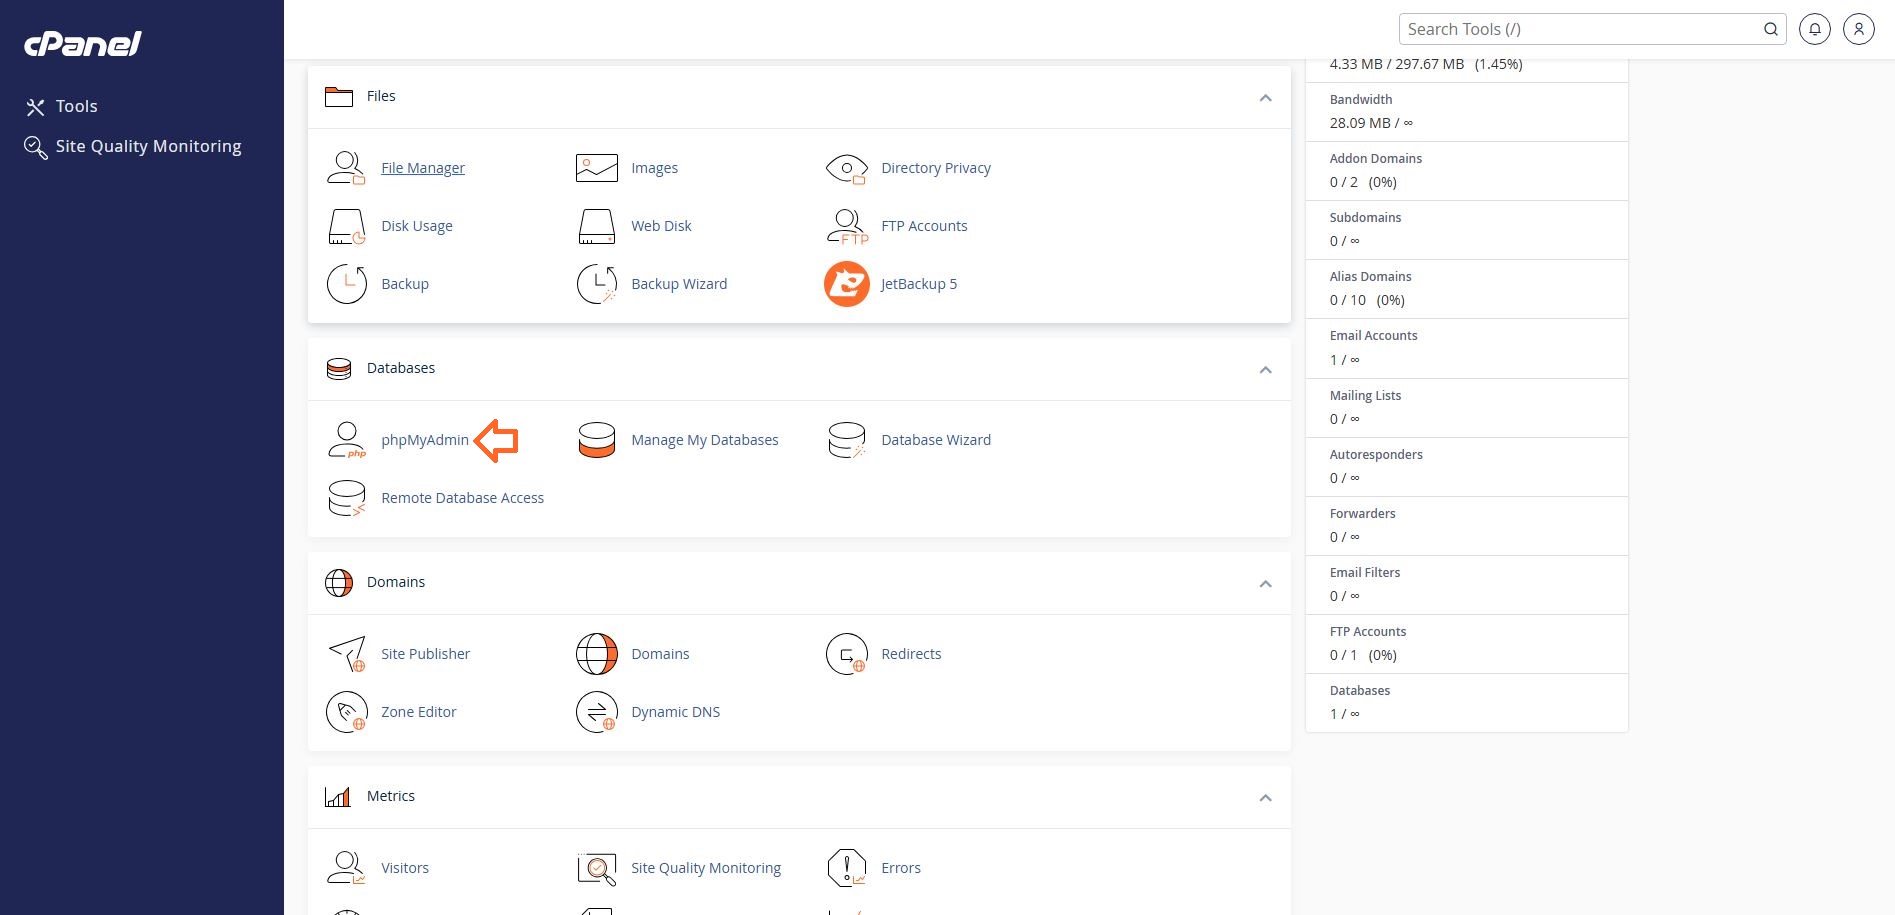Open the File Manager icon

point(346,168)
